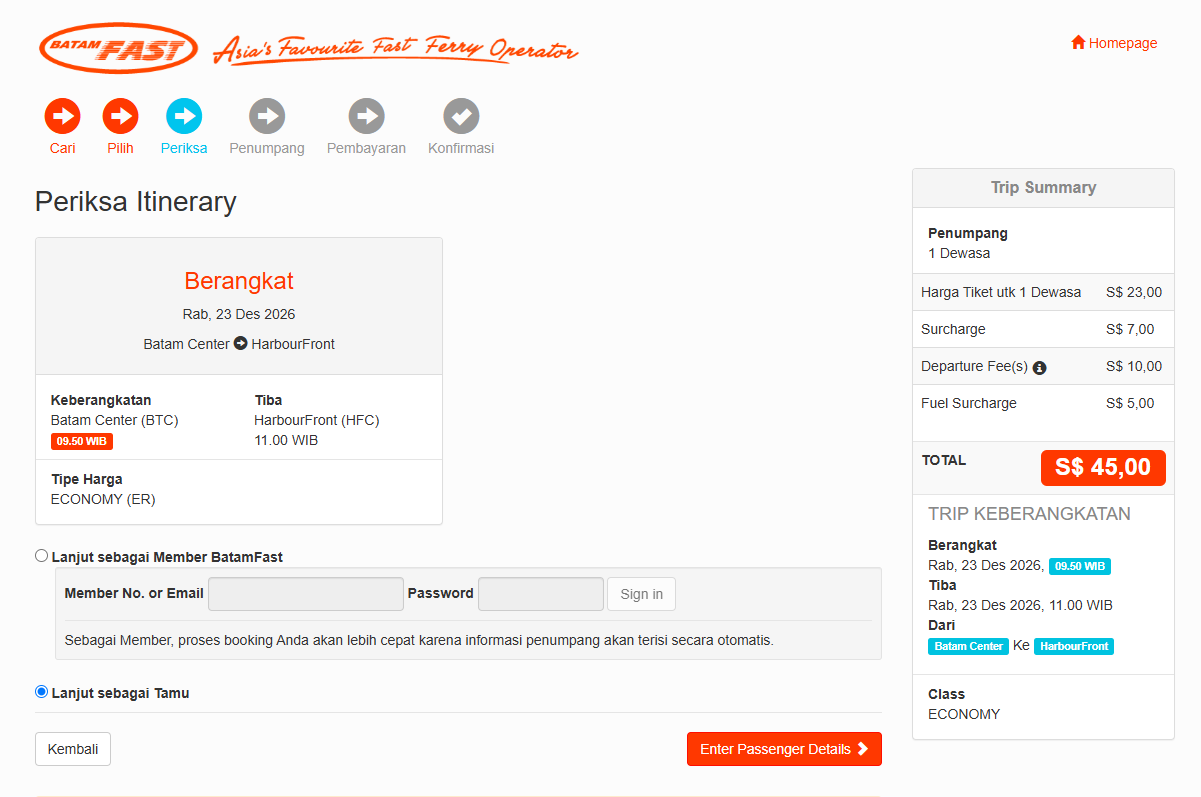
Task: Click the Pilih step label
Action: pyautogui.click(x=120, y=148)
